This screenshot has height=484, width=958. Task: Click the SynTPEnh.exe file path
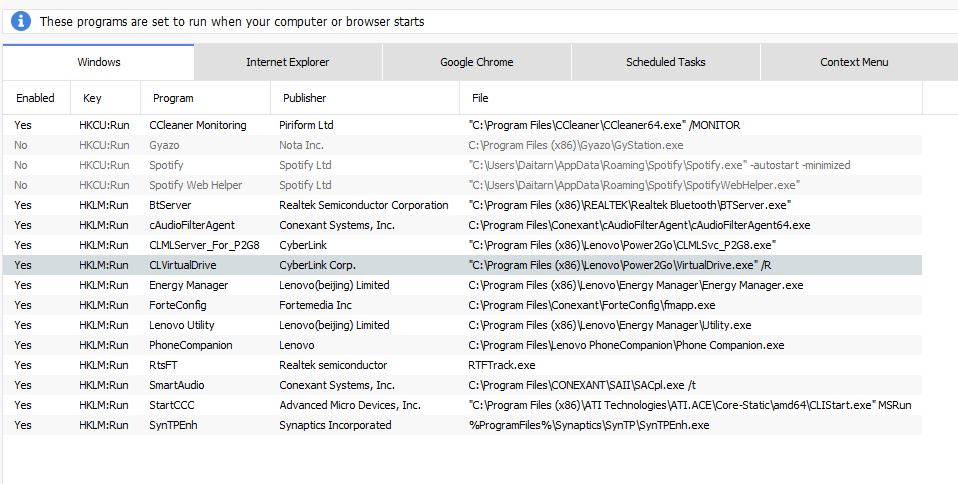coord(588,425)
